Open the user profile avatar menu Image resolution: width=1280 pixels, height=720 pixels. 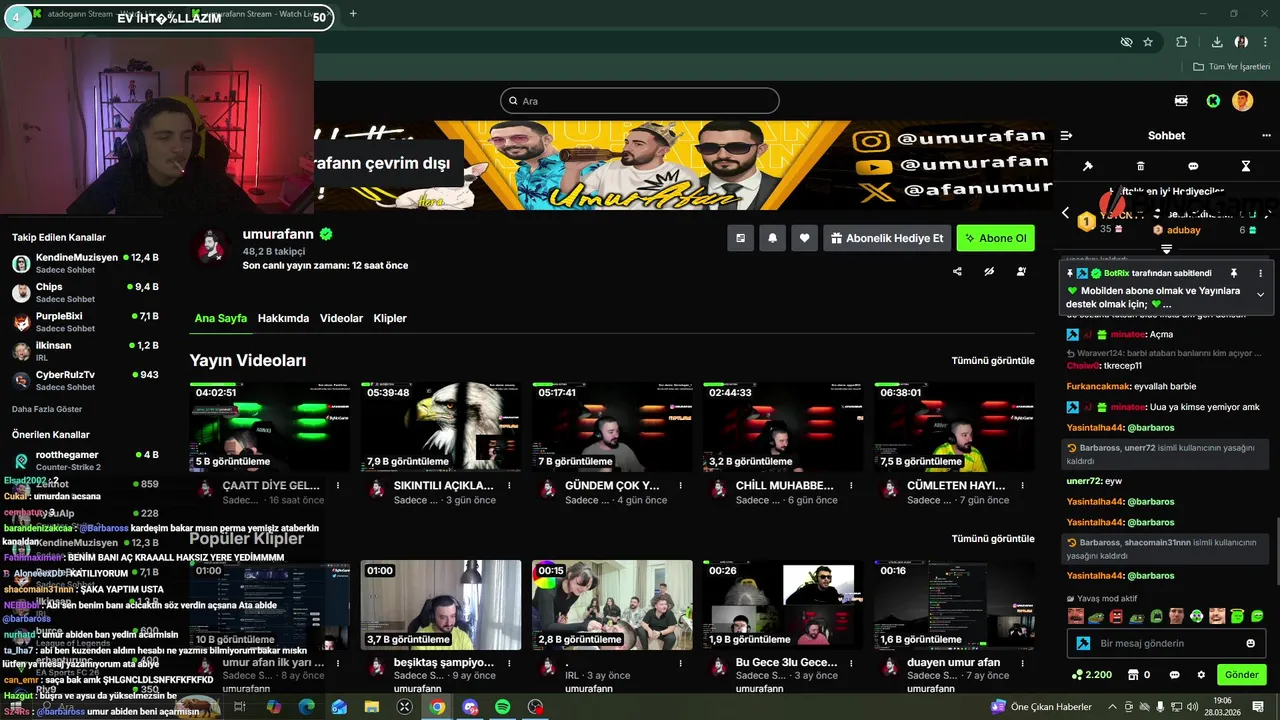pos(1242,101)
